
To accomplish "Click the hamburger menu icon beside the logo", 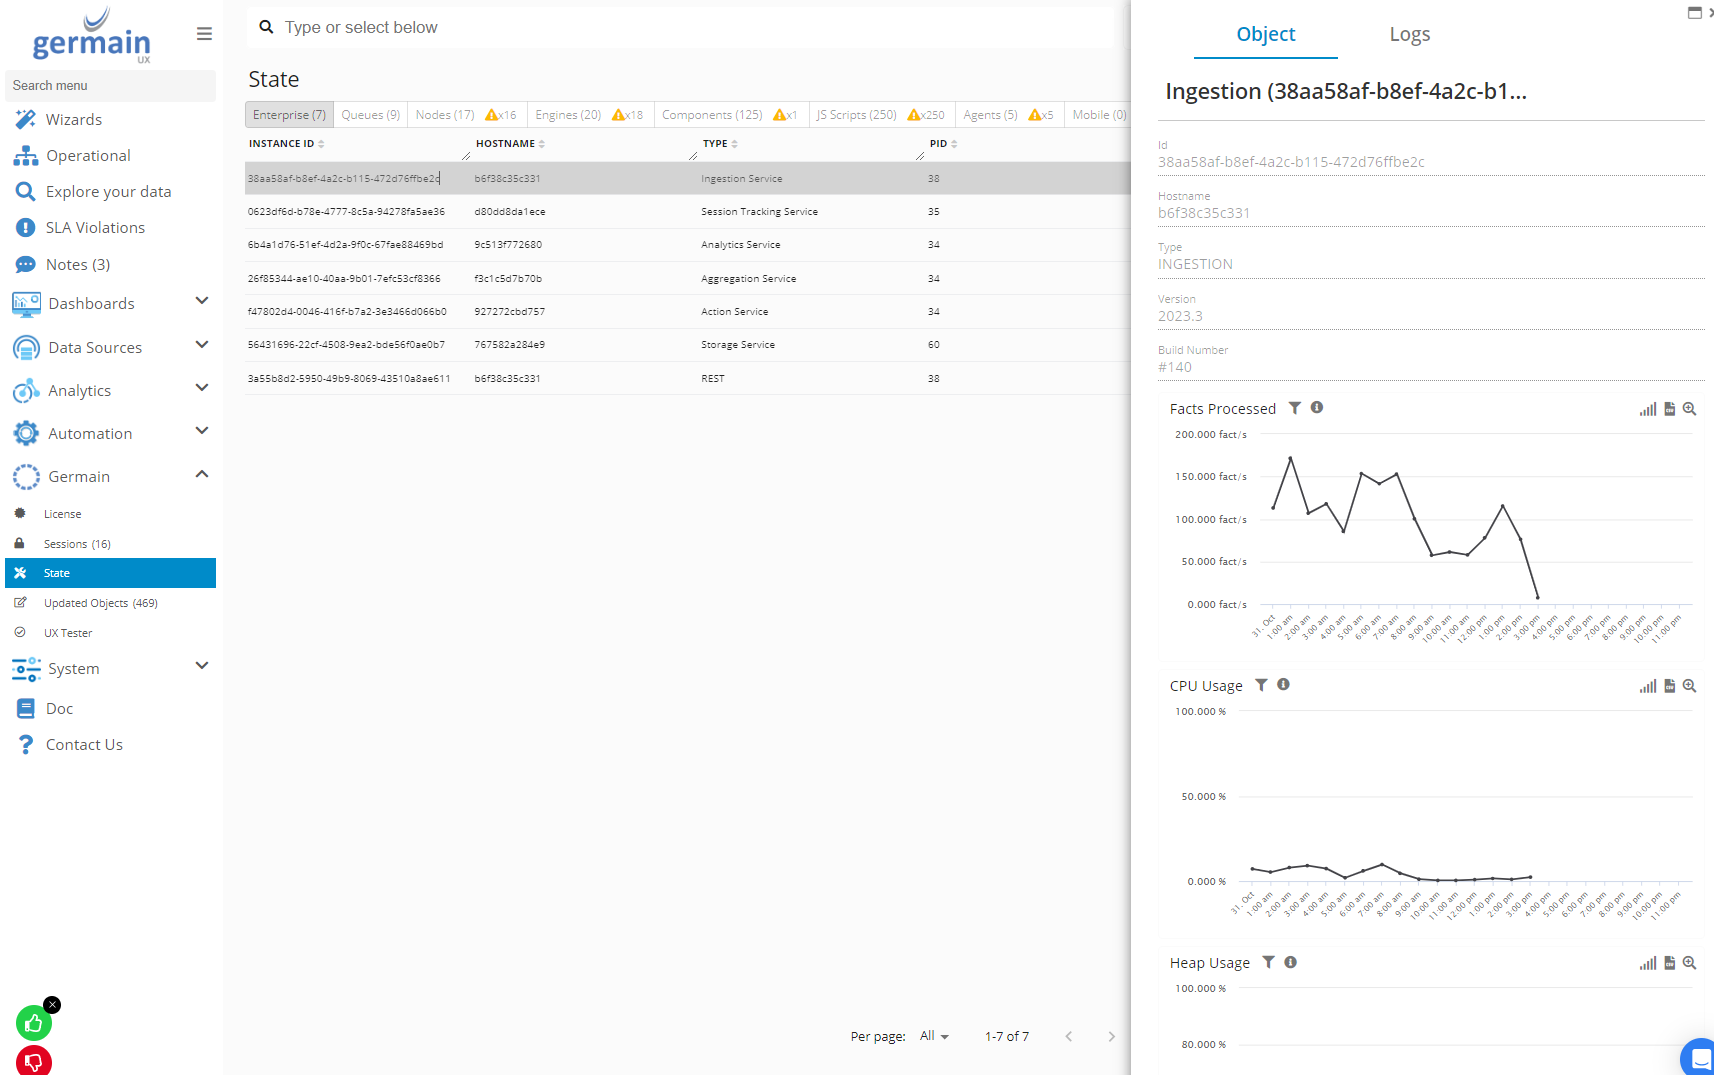I will pyautogui.click(x=204, y=34).
